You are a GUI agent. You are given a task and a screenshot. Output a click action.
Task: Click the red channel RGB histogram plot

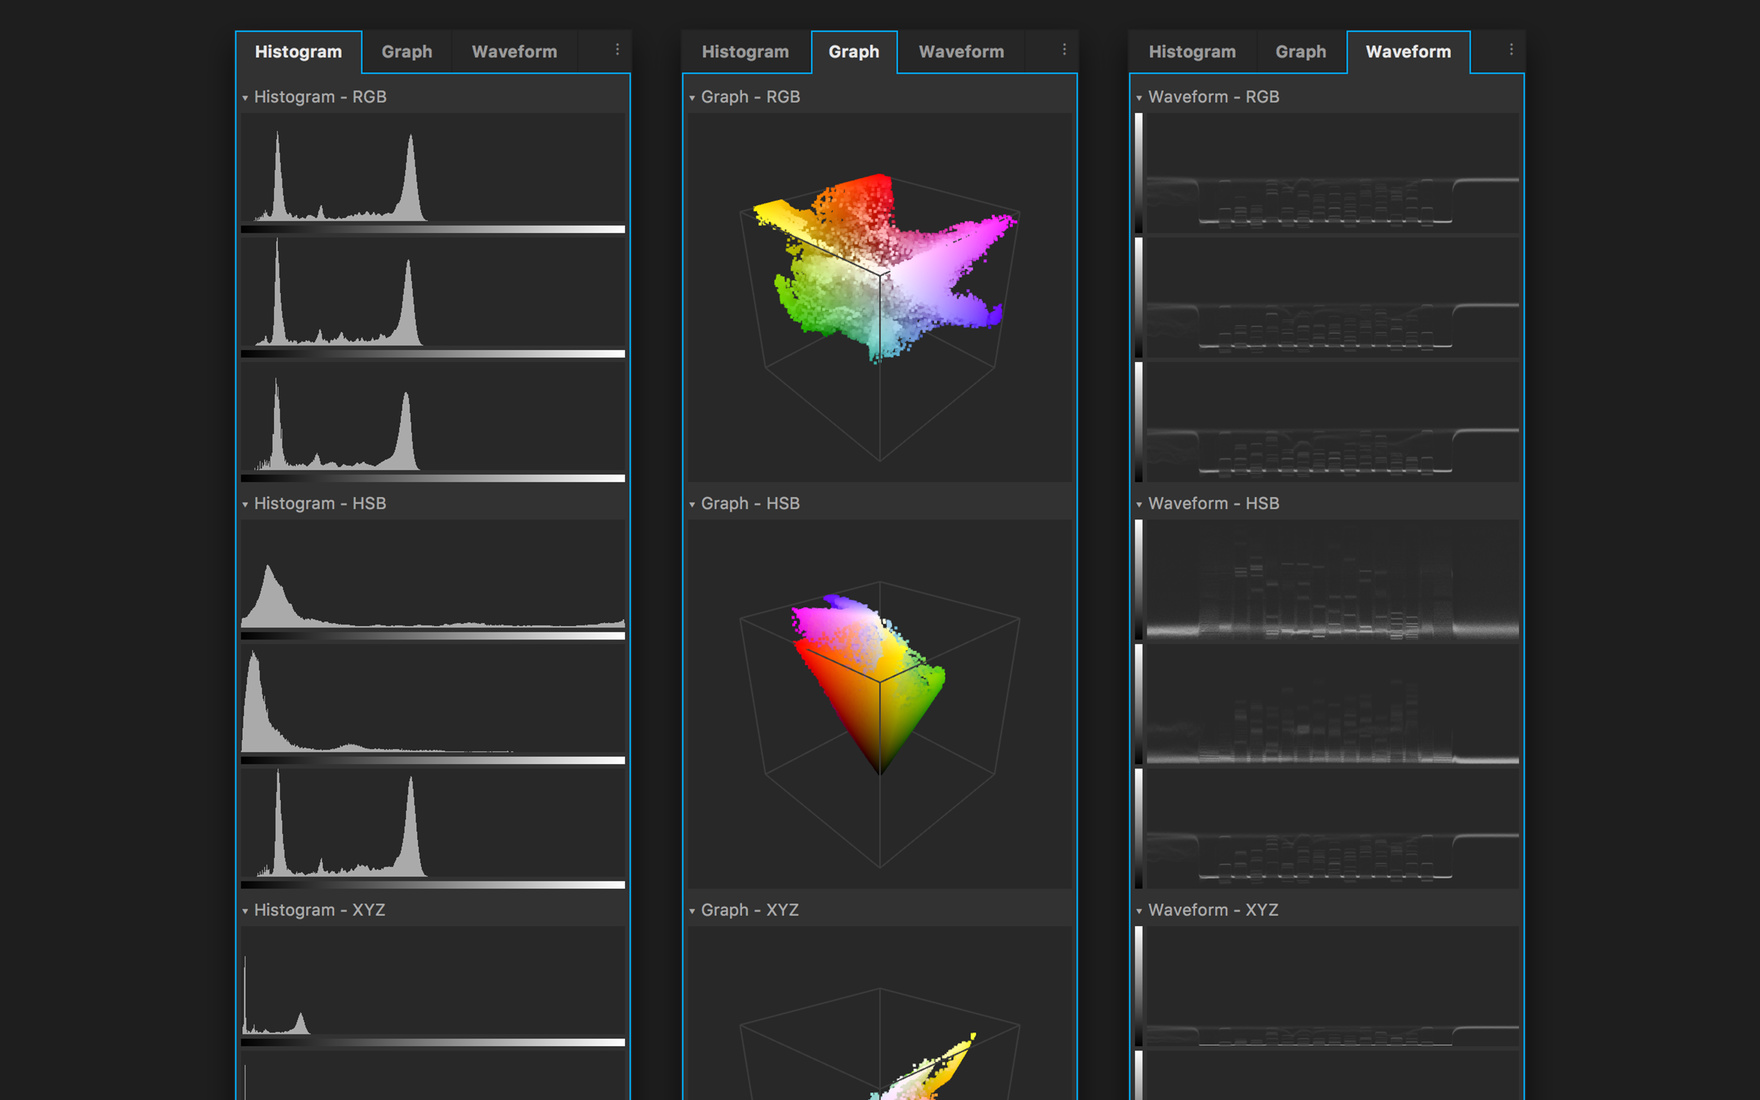433,168
